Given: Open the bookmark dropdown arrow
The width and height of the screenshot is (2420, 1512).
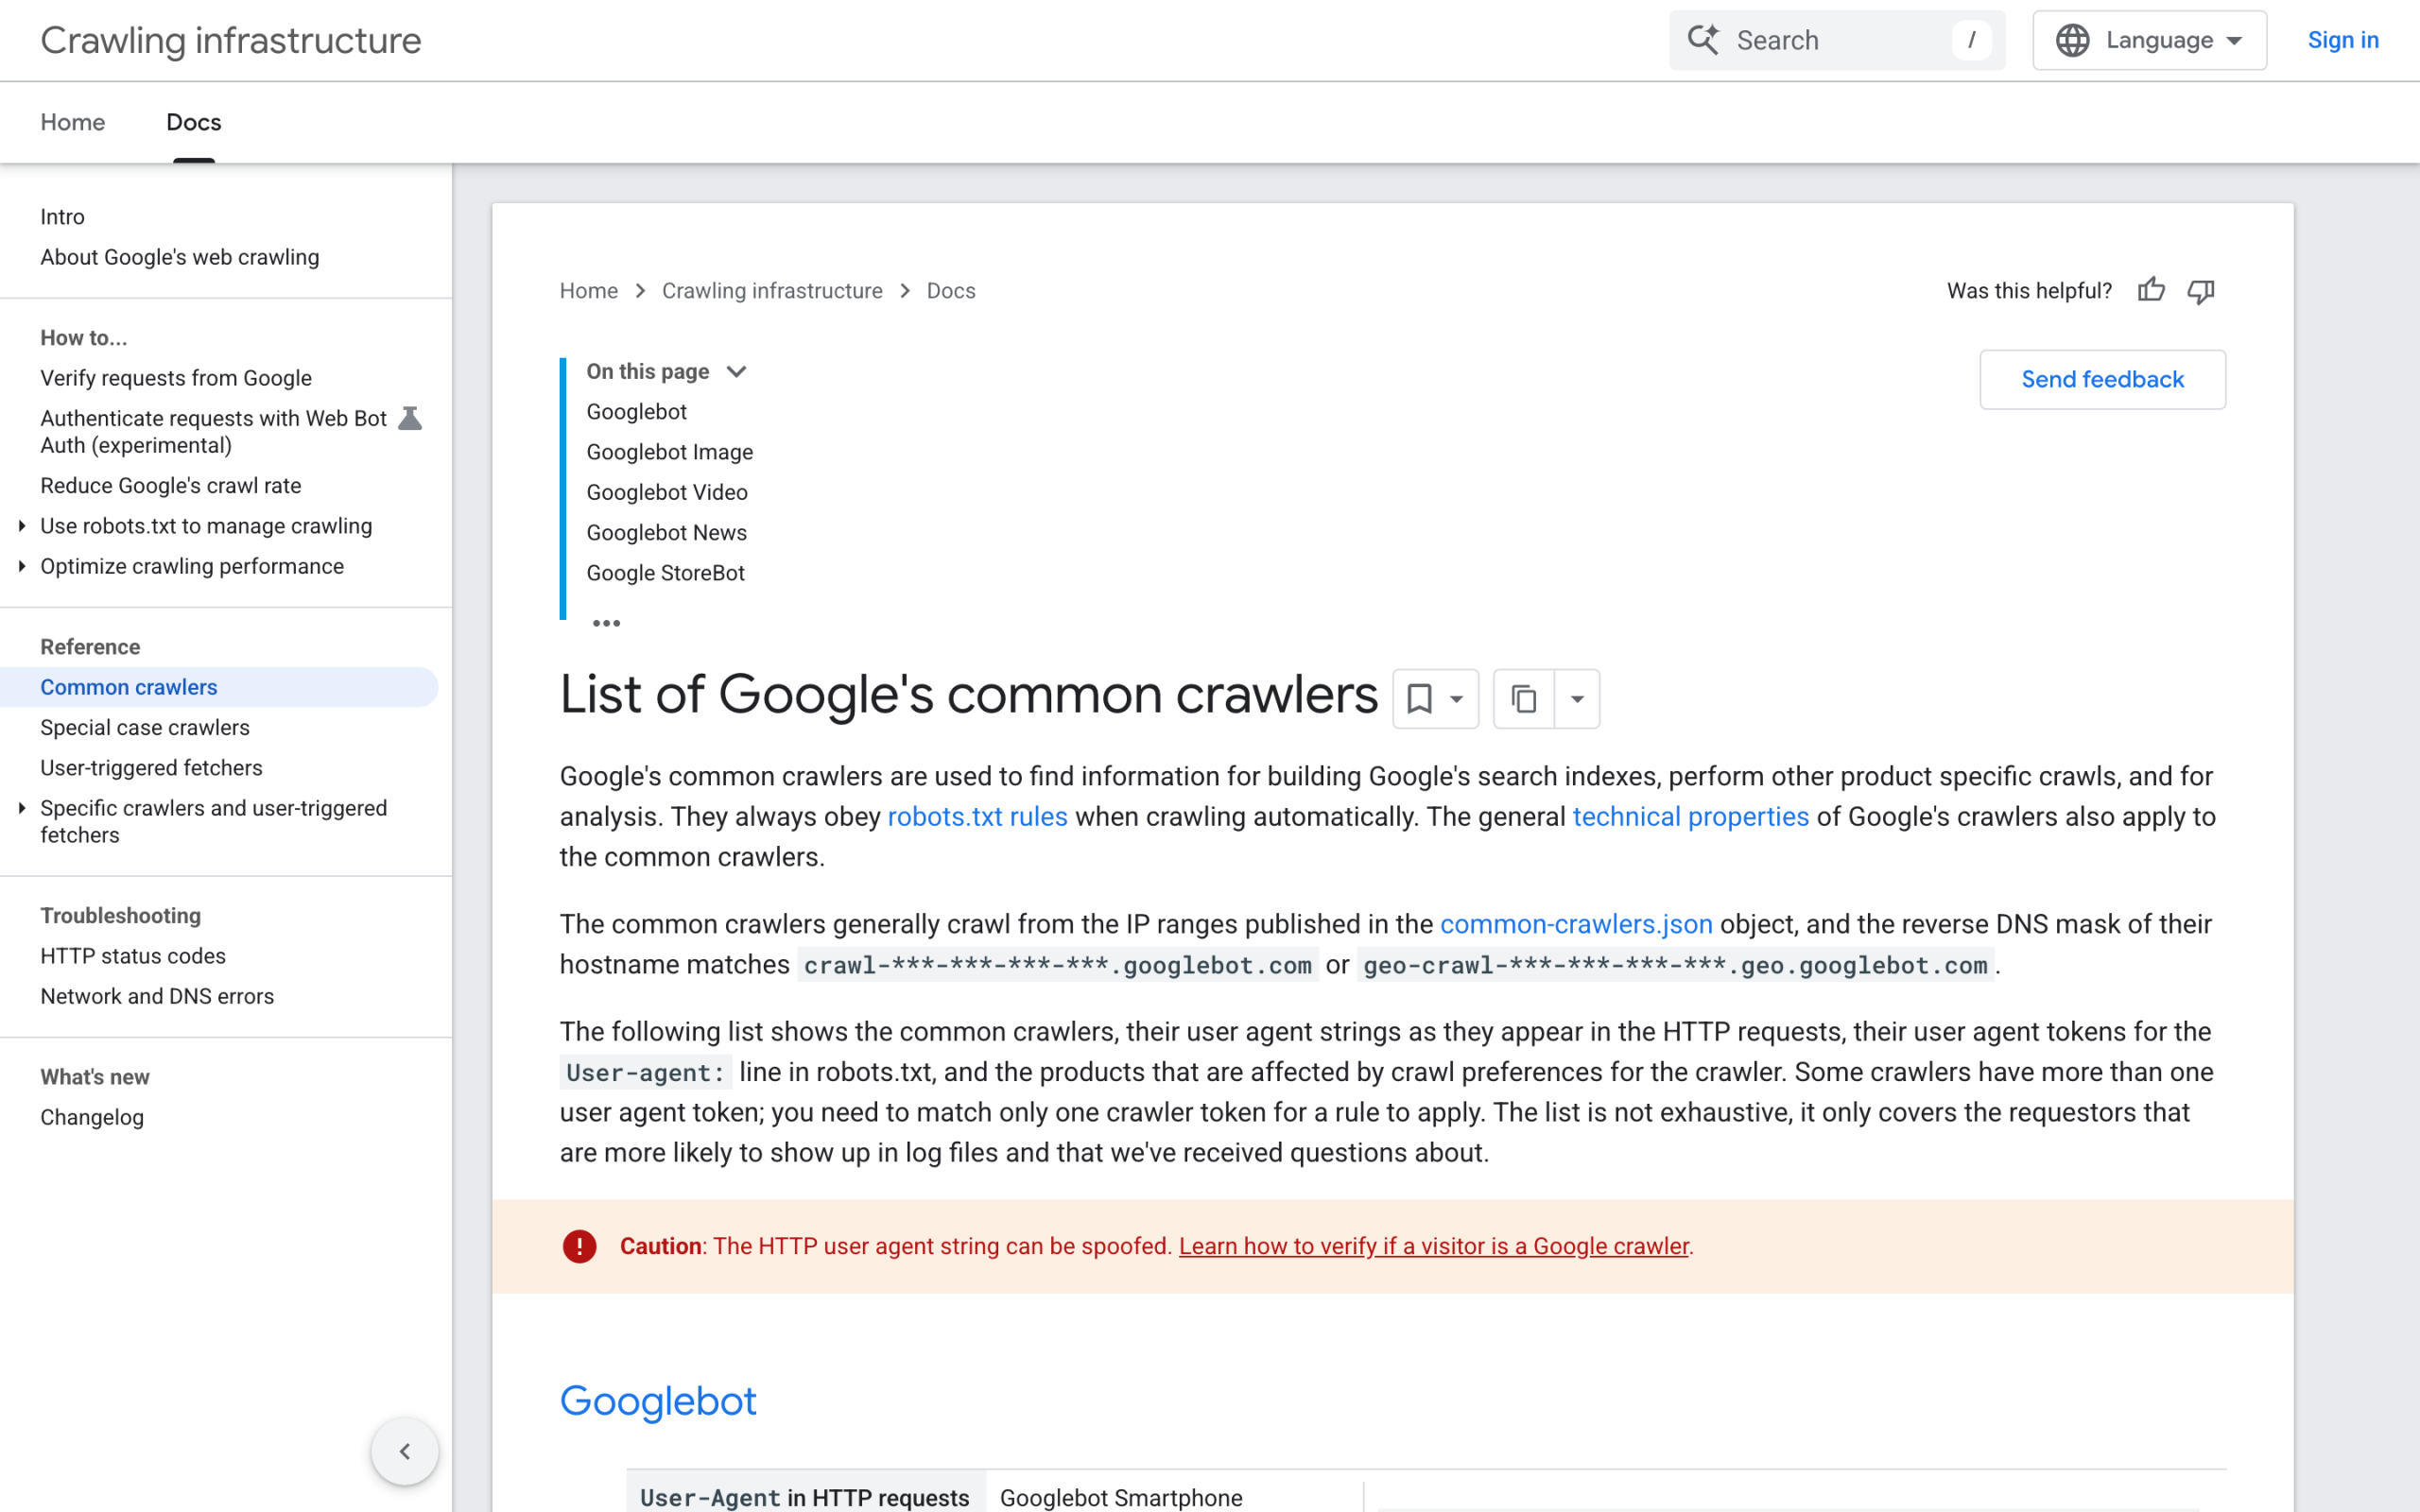Looking at the screenshot, I should (x=1457, y=698).
